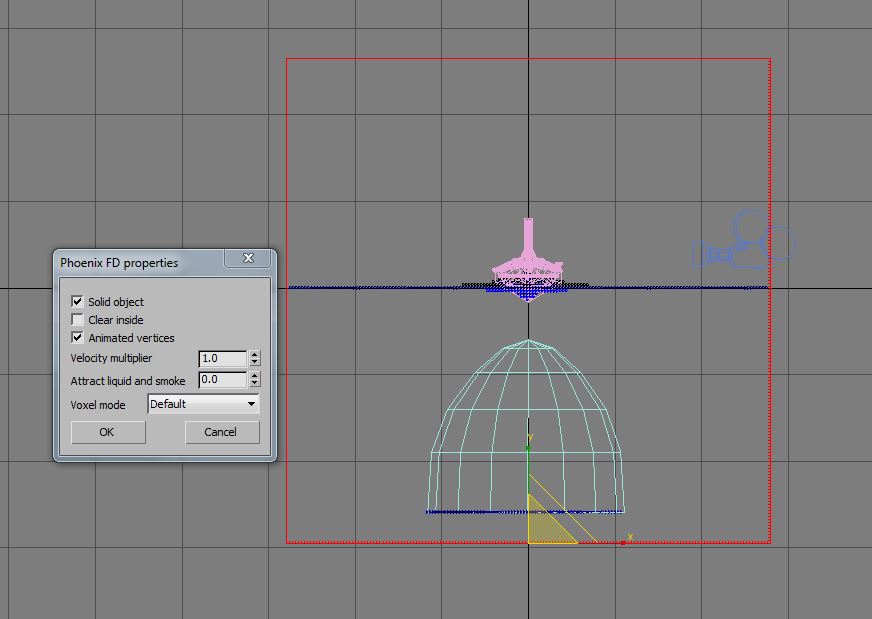872x619 pixels.
Task: Click the Attract liquid and smoke spinner arrows
Action: coord(255,380)
